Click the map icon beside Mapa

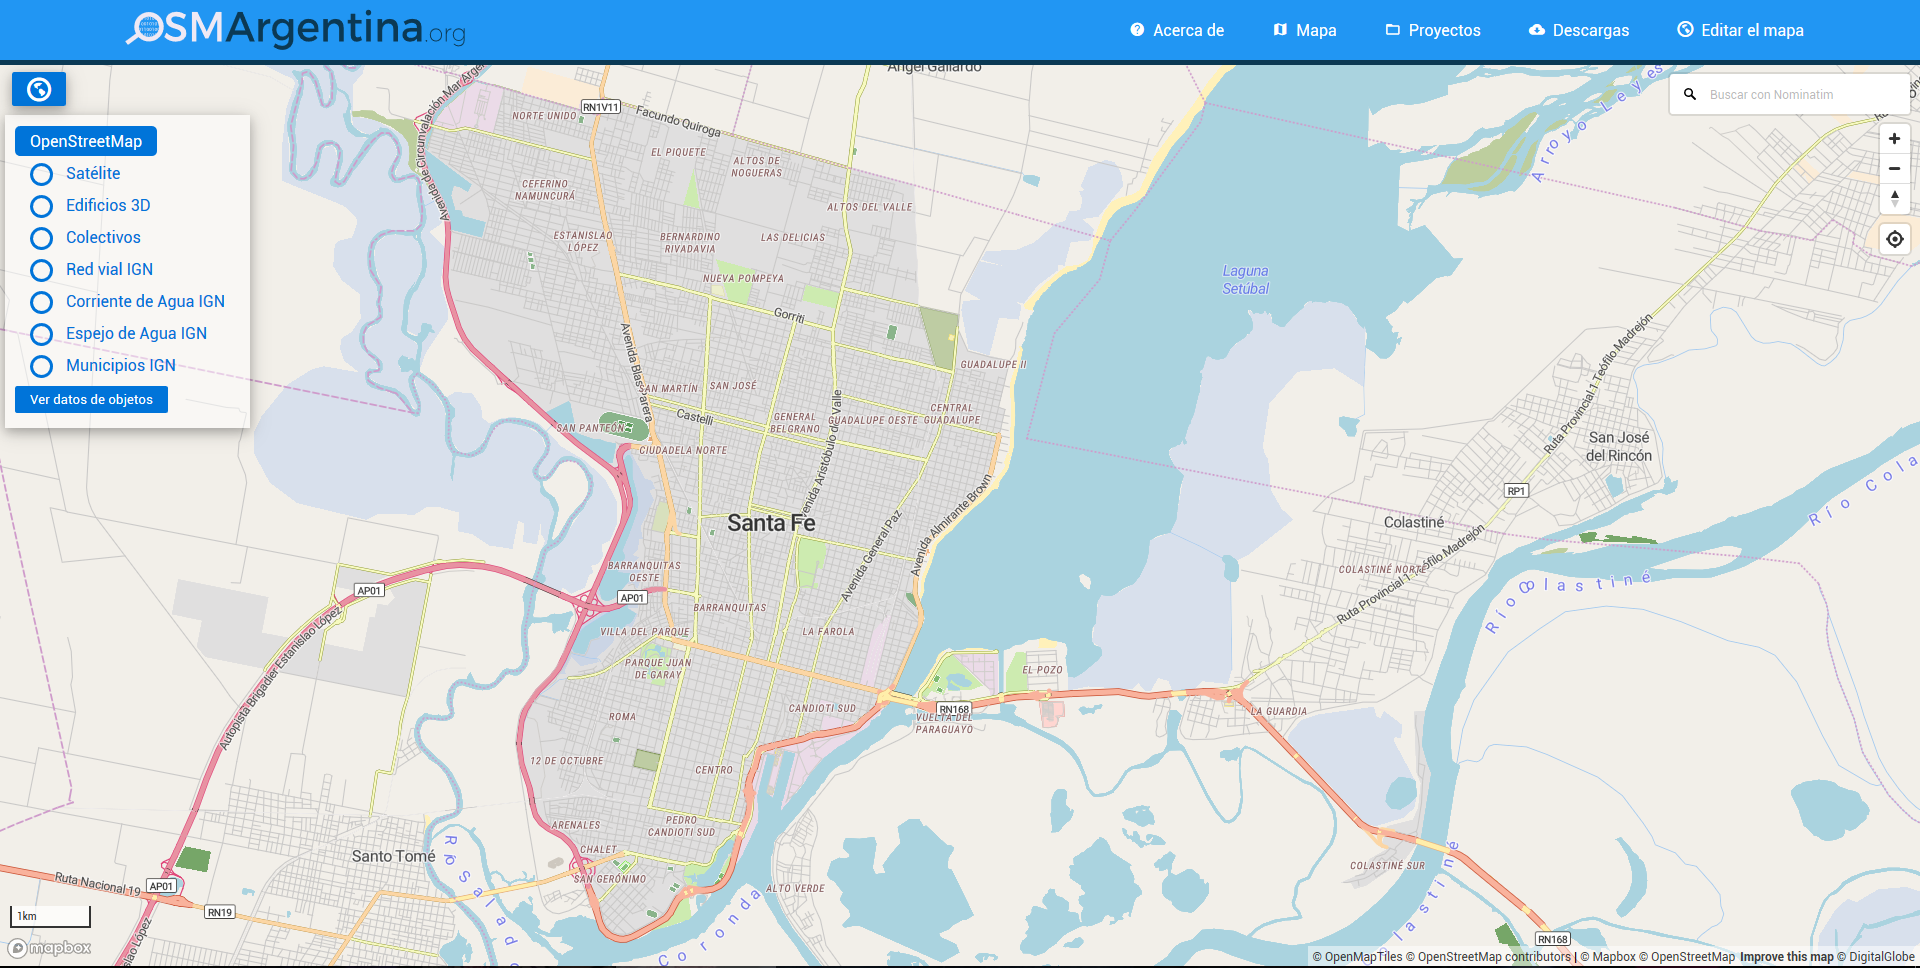(1280, 30)
